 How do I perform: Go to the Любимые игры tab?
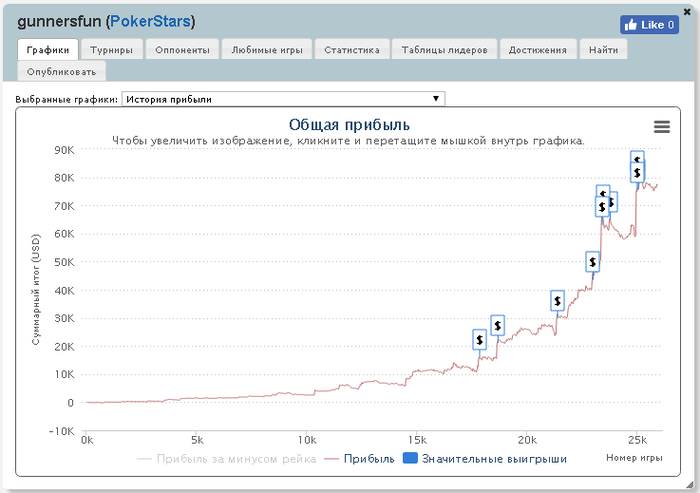tap(267, 50)
